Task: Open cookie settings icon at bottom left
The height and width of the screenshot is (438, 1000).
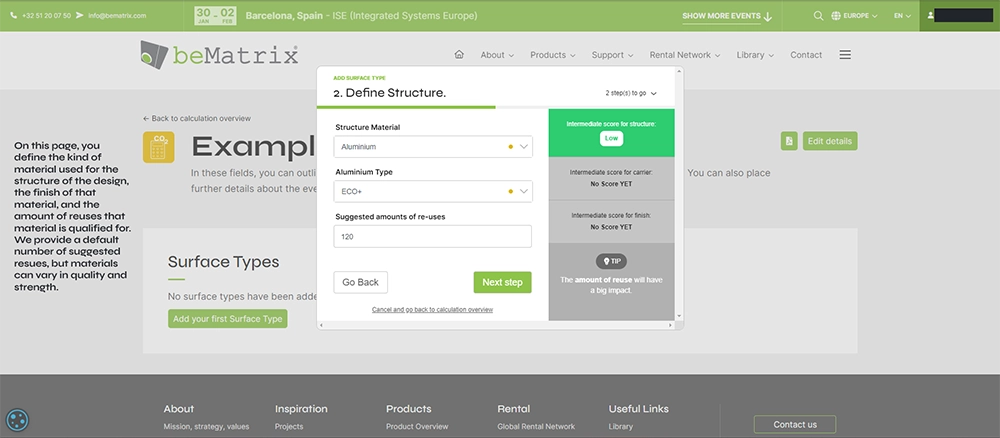Action: click(x=18, y=421)
